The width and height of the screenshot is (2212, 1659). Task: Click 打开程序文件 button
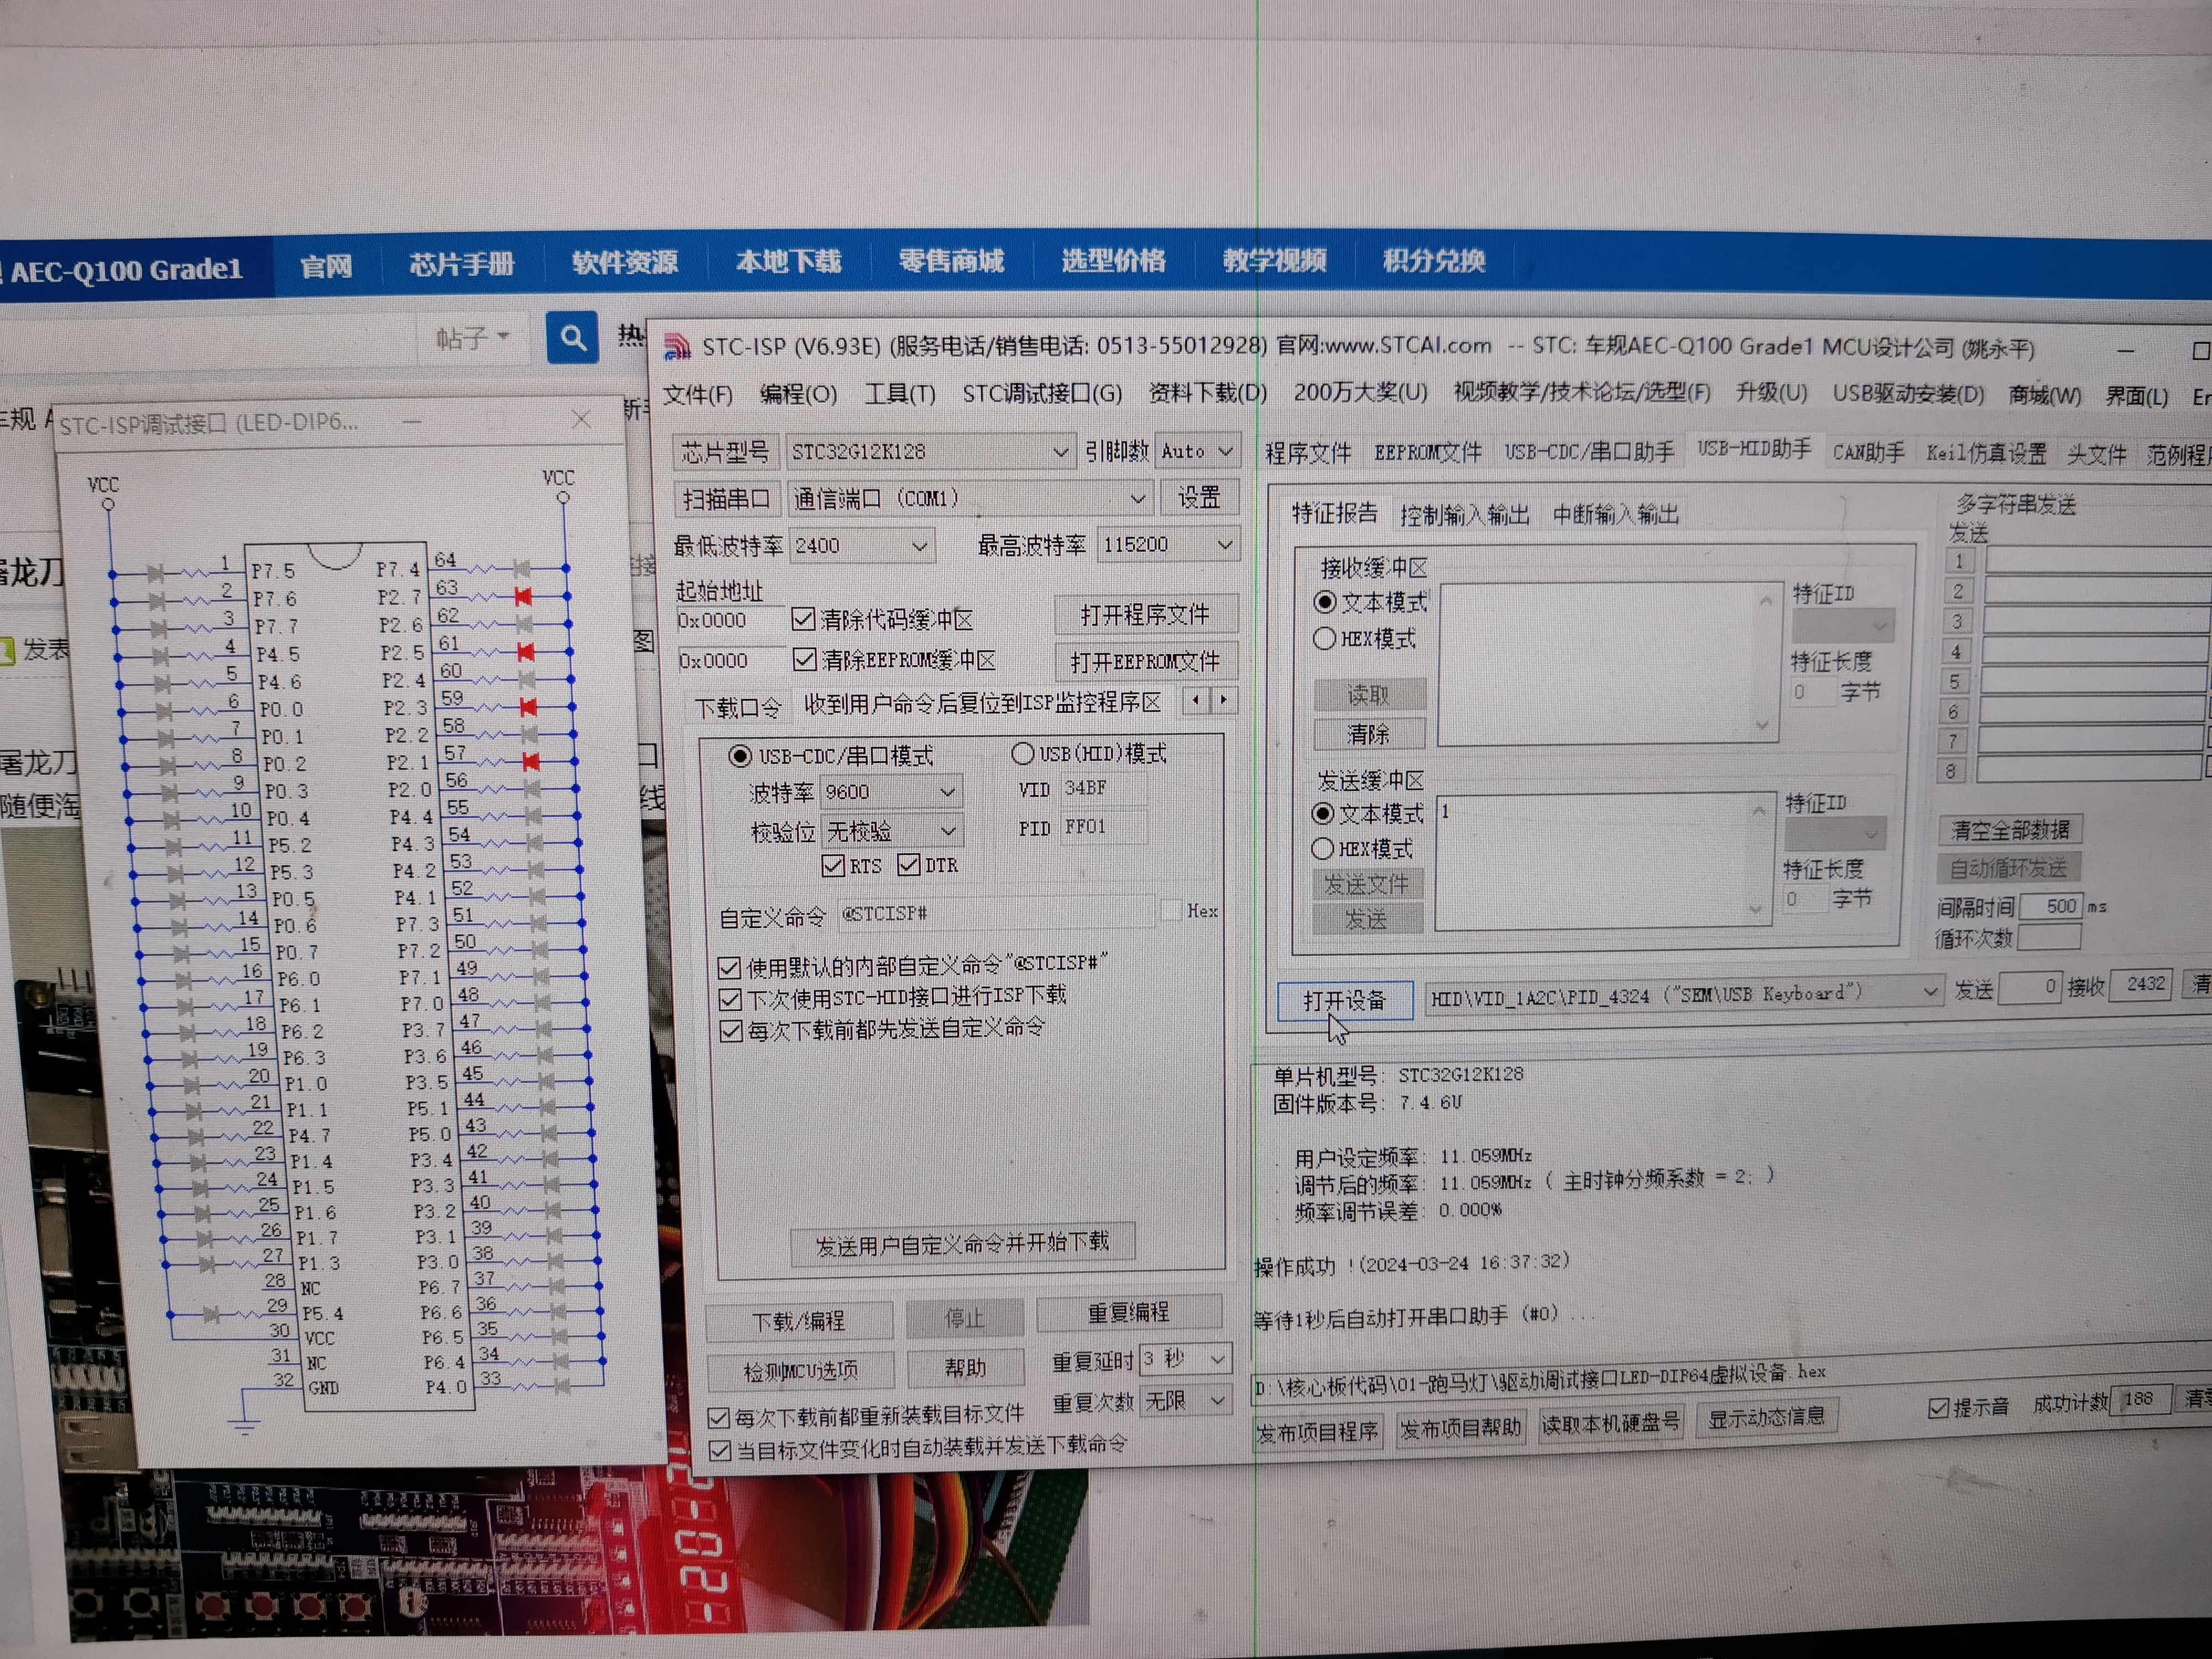(1145, 614)
